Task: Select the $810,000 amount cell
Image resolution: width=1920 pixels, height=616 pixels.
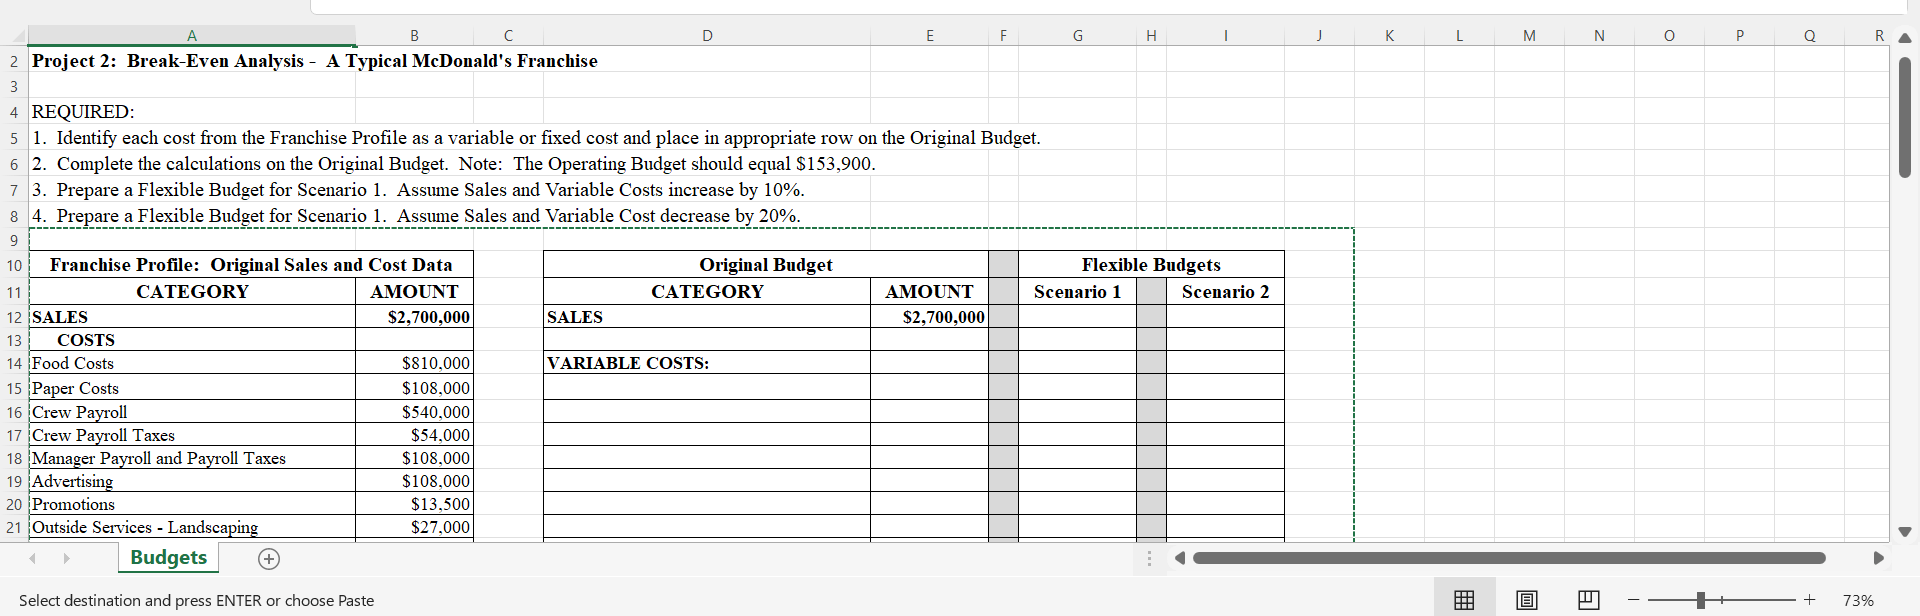Action: (414, 363)
